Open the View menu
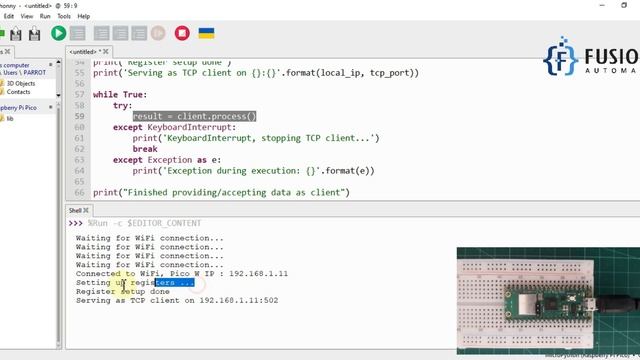This screenshot has height=360, width=640. coord(27,16)
